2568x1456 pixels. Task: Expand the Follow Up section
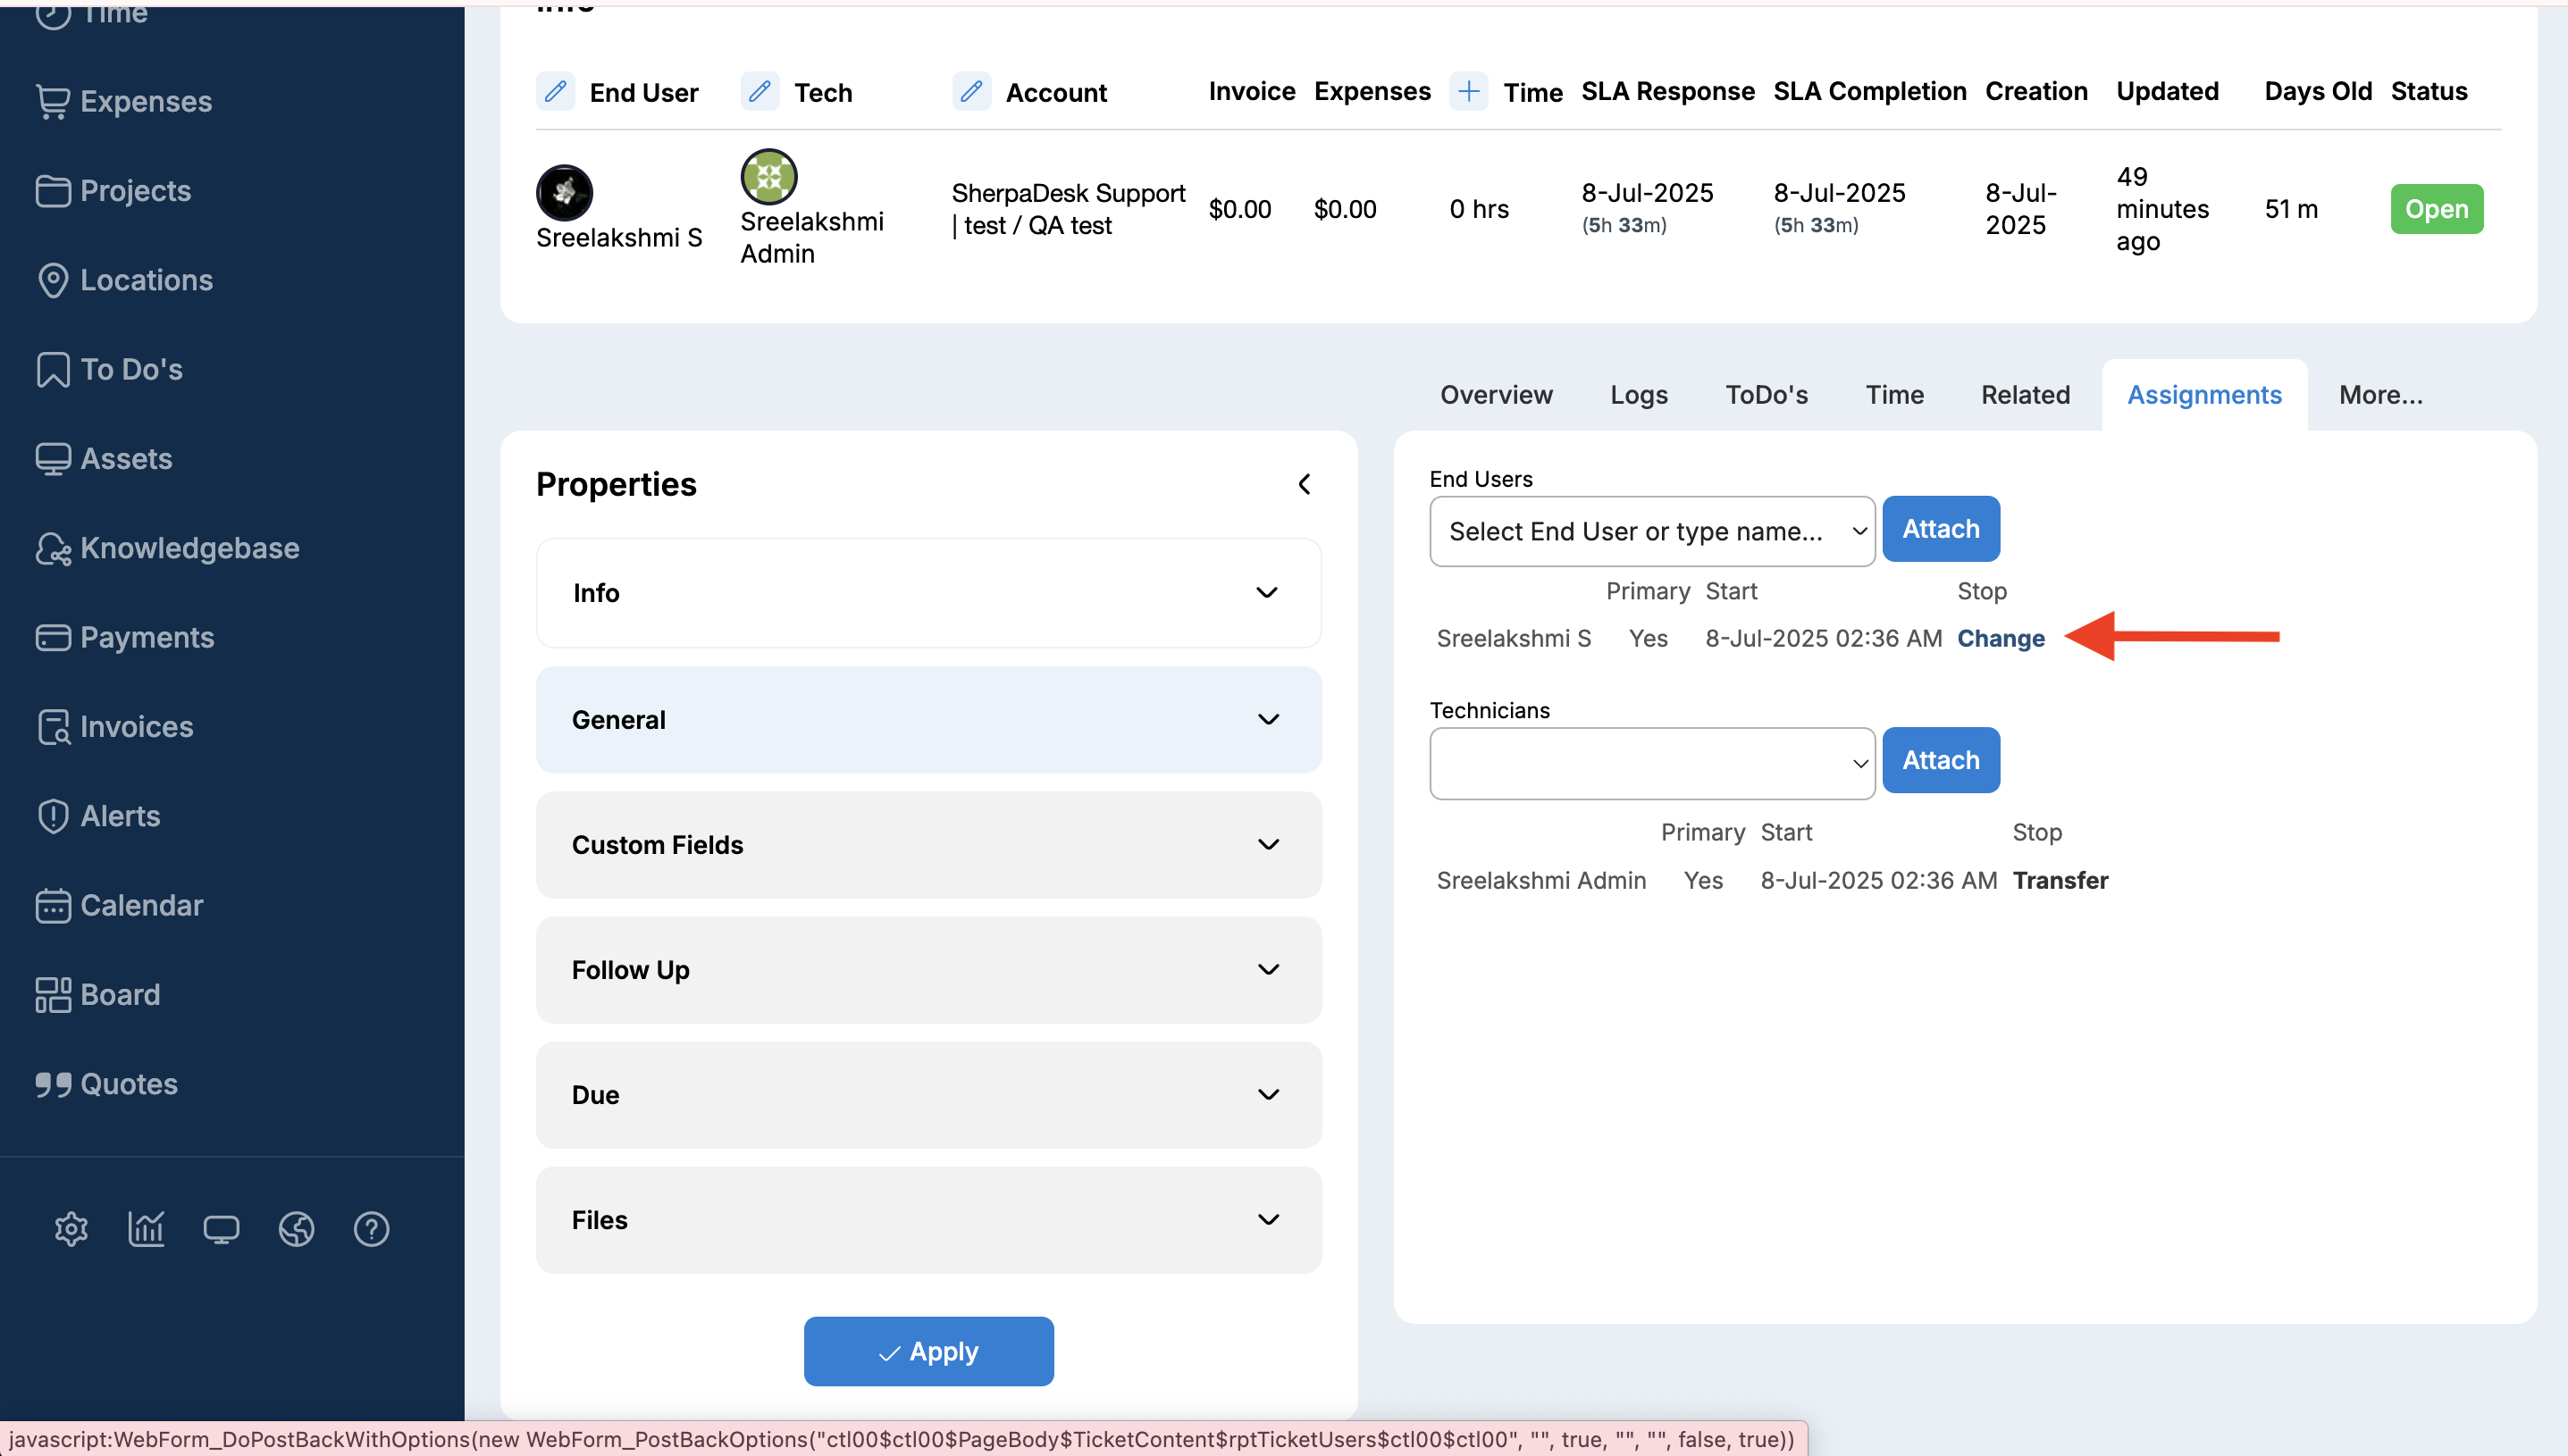[x=928, y=970]
